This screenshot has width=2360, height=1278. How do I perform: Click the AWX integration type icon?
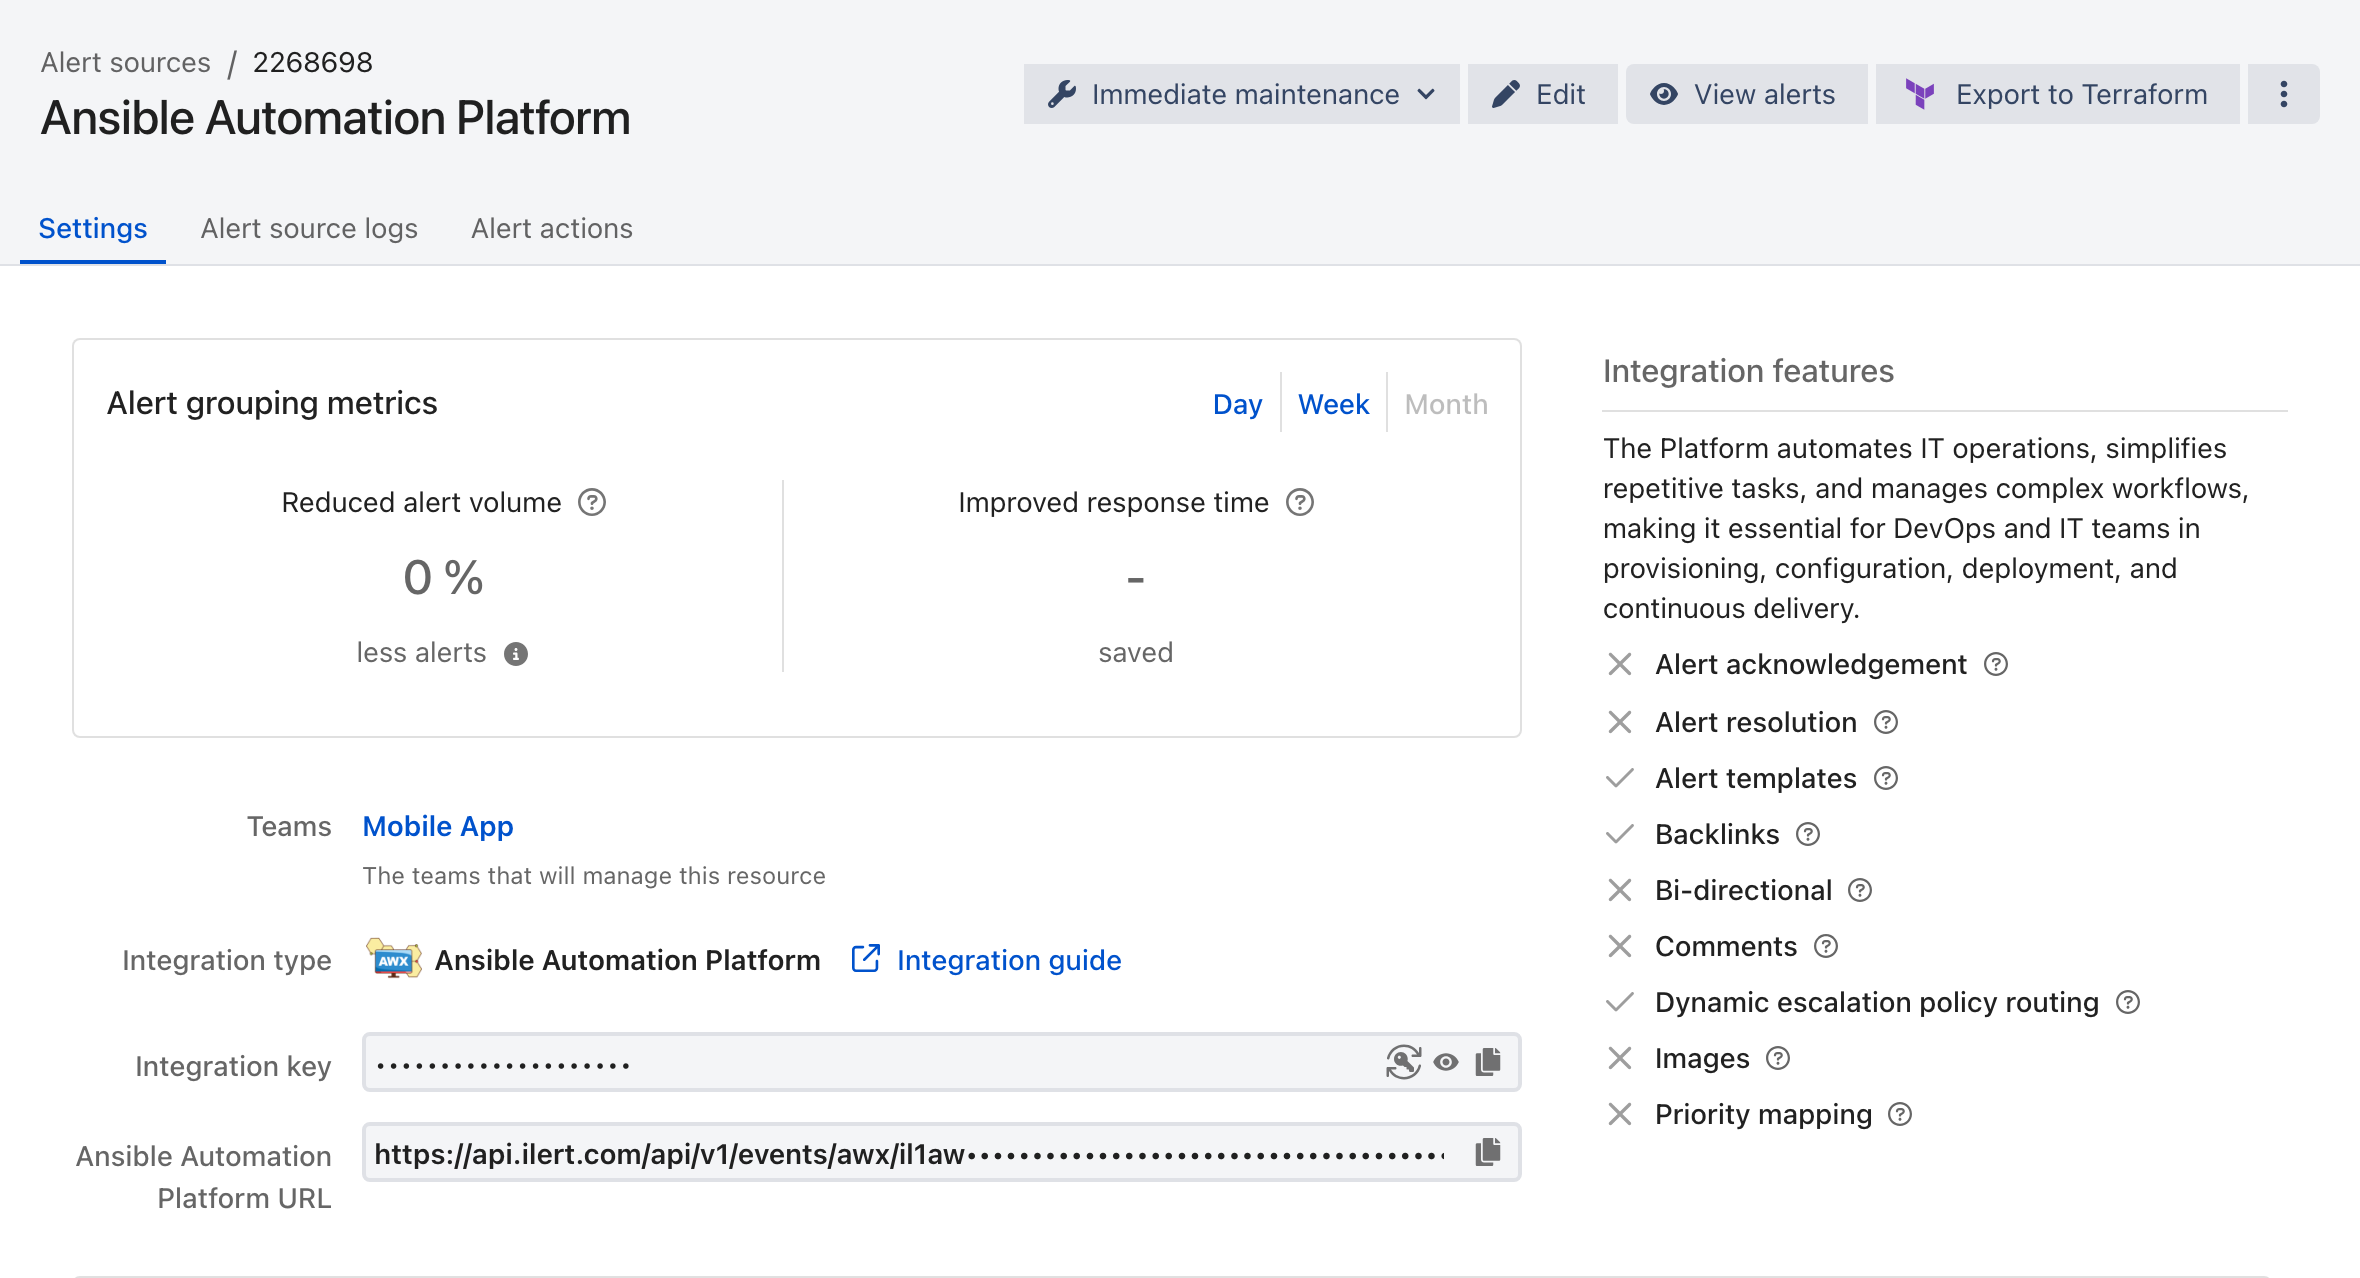pos(394,959)
